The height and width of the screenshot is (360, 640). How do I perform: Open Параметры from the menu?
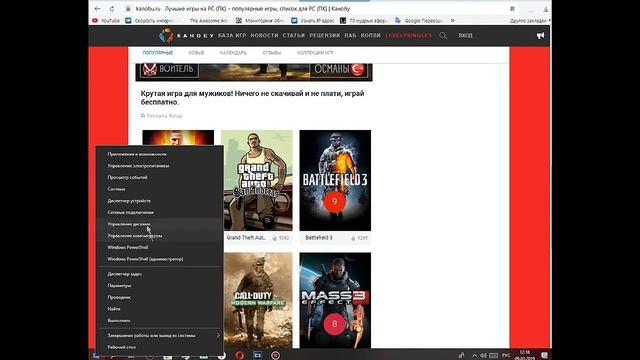point(160,286)
